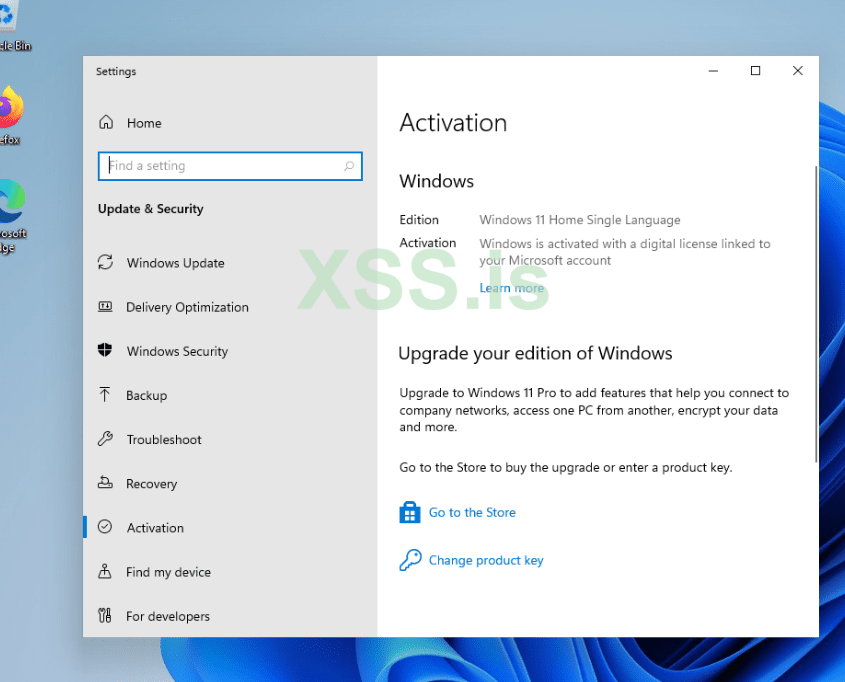Click the Upgrade your edition of Windows heading

click(535, 353)
